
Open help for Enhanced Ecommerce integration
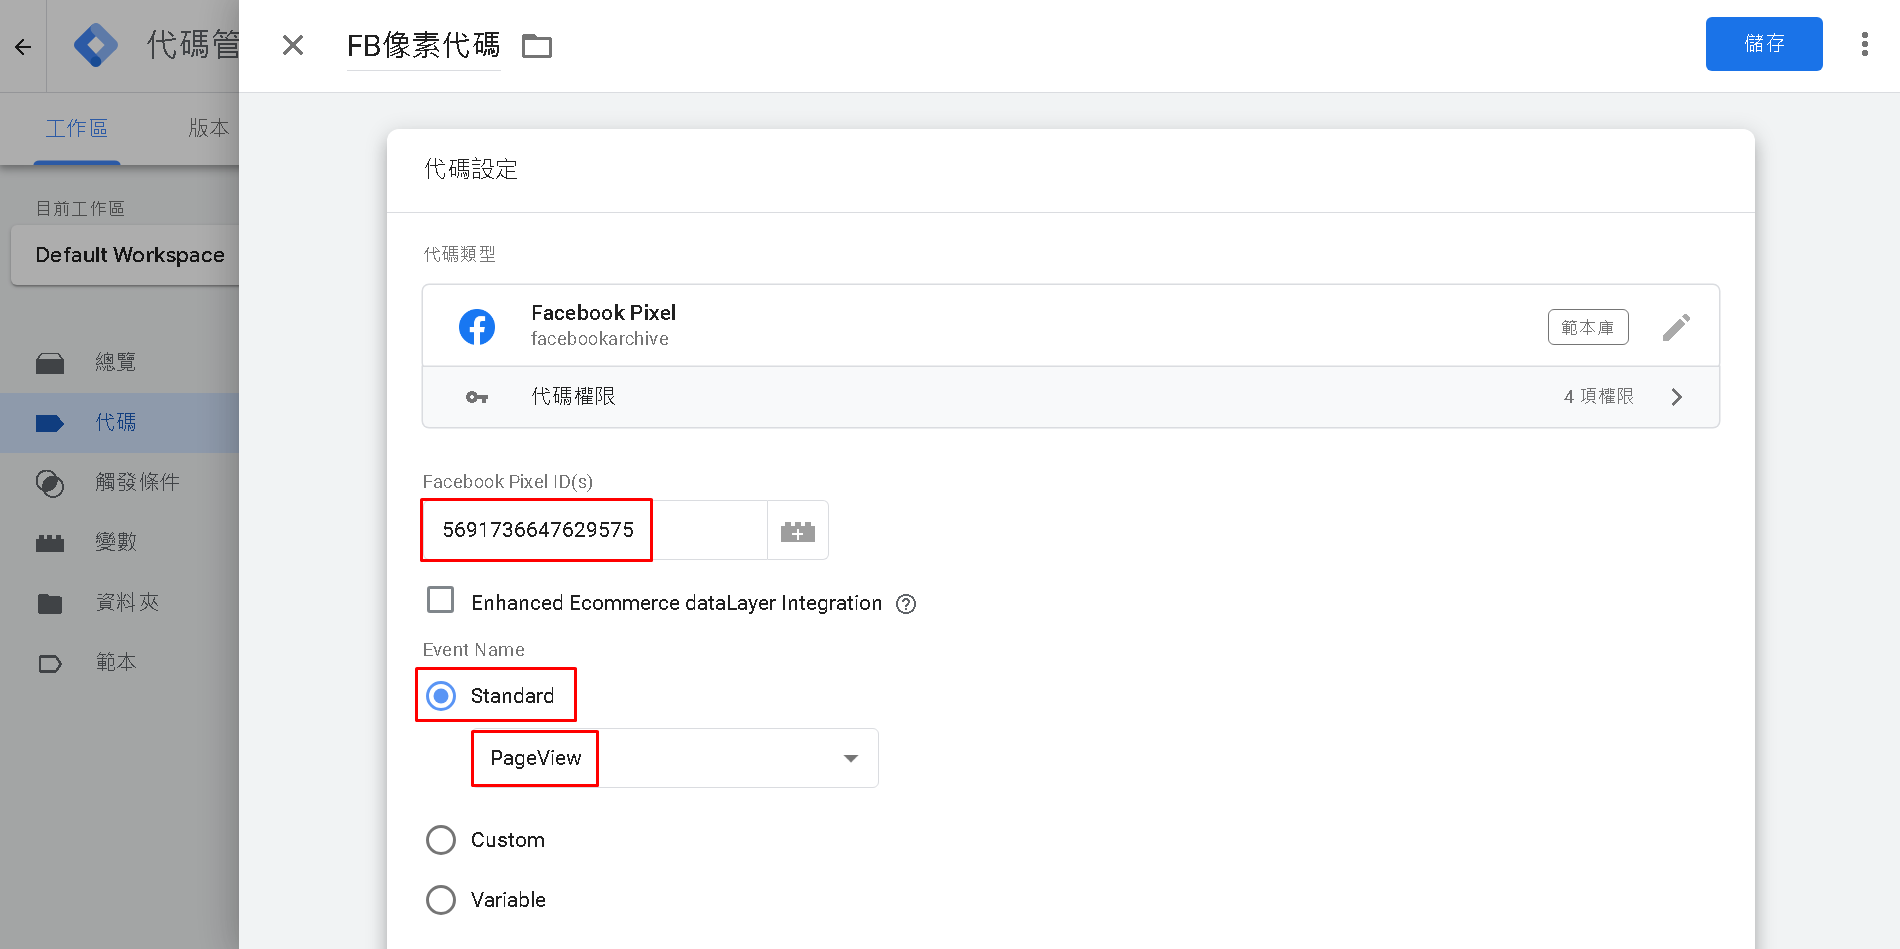[x=906, y=604]
